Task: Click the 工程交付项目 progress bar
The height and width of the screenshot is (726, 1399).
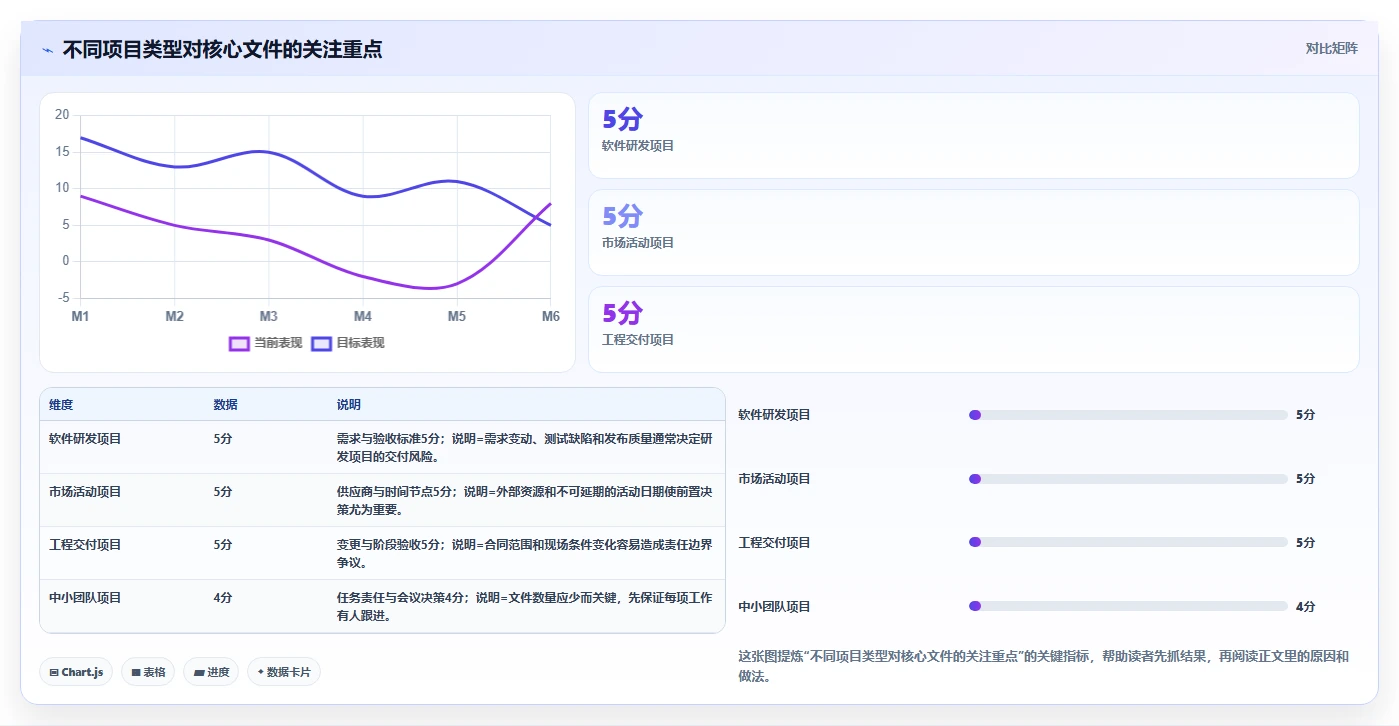Action: pos(1128,543)
